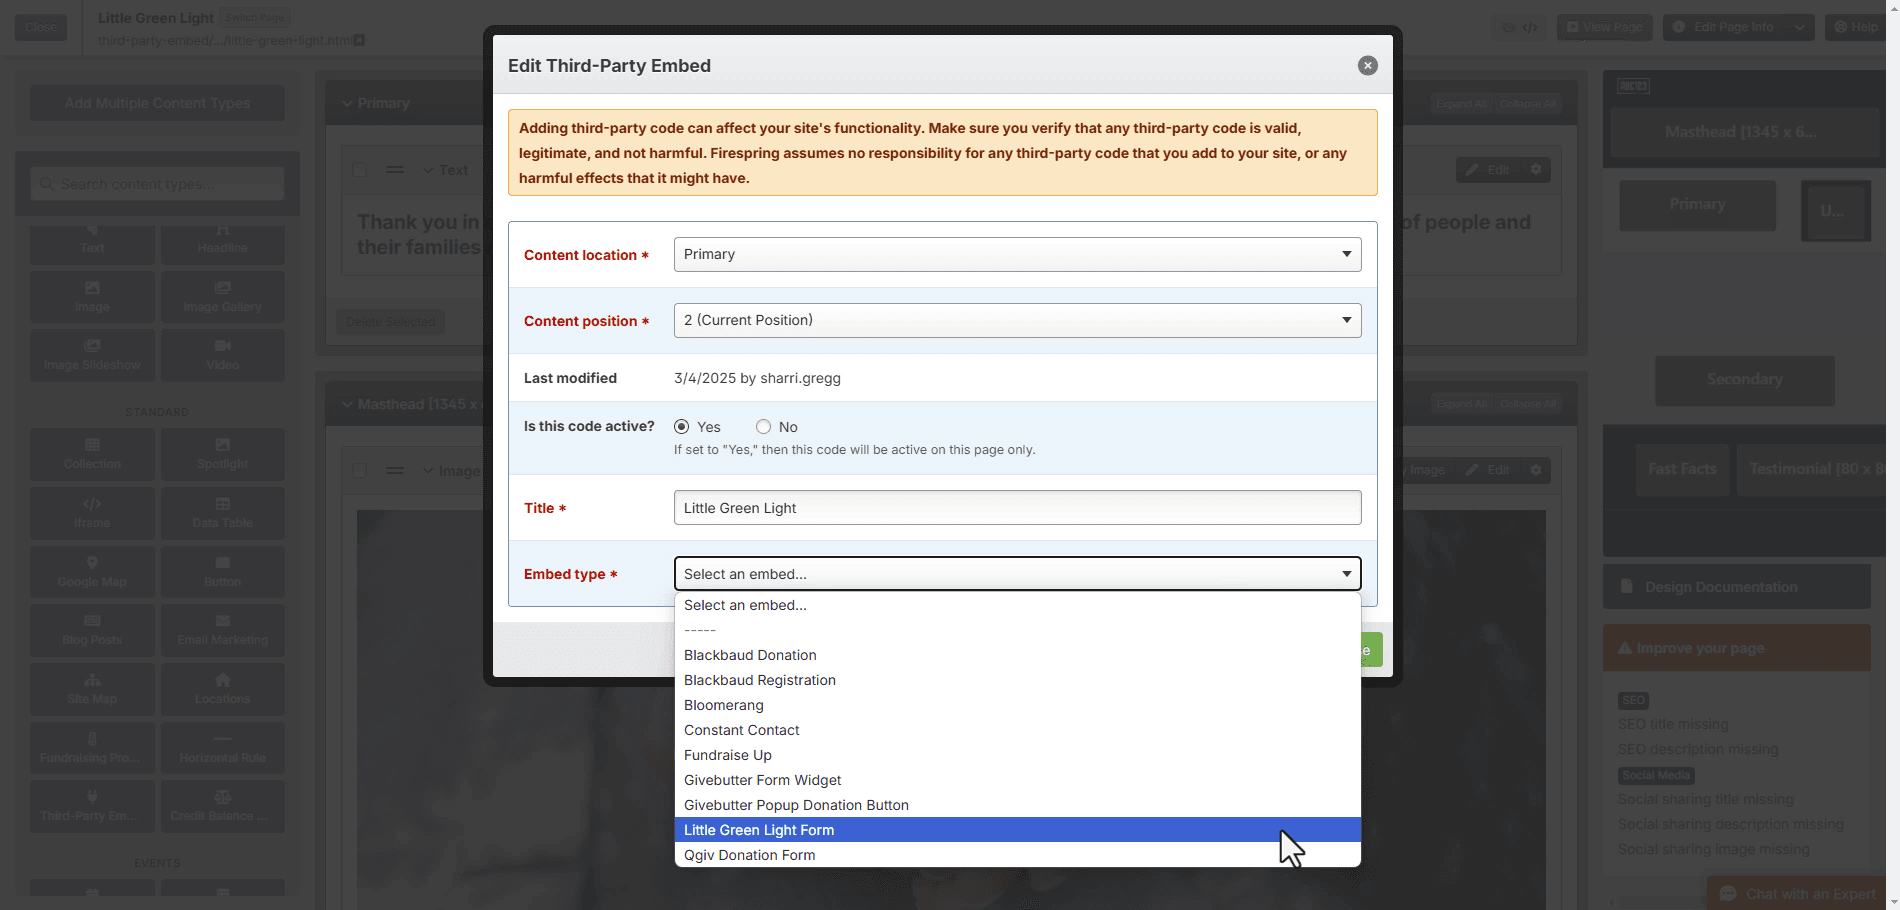The height and width of the screenshot is (910, 1900).
Task: Collapse the Primary section chevron
Action: click(x=347, y=103)
